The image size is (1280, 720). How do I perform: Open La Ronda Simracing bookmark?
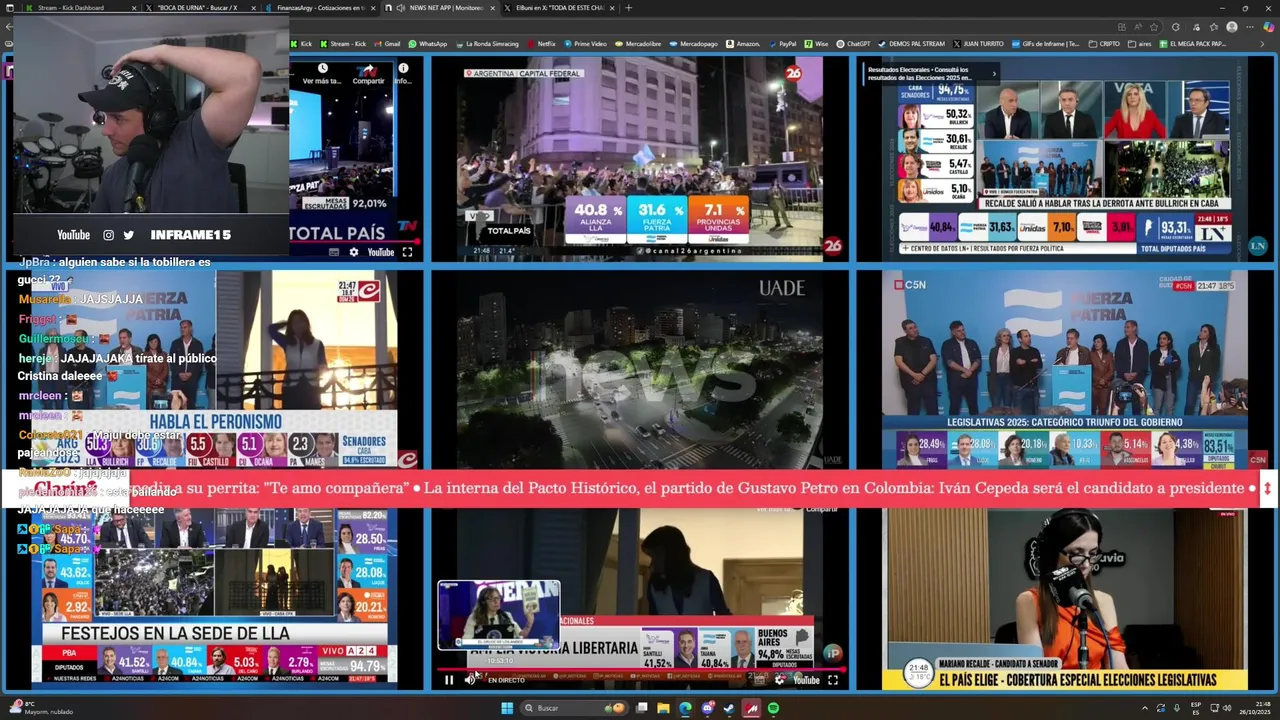point(487,44)
